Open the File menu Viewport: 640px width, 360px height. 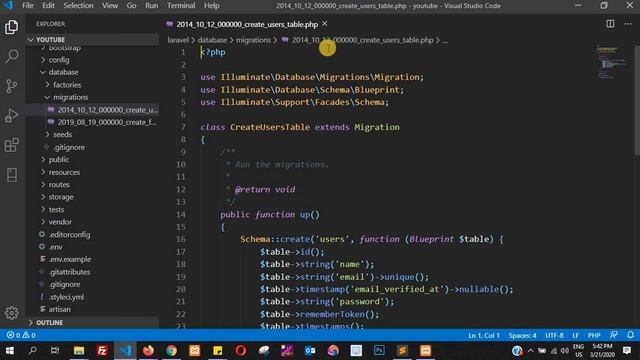[x=28, y=6]
